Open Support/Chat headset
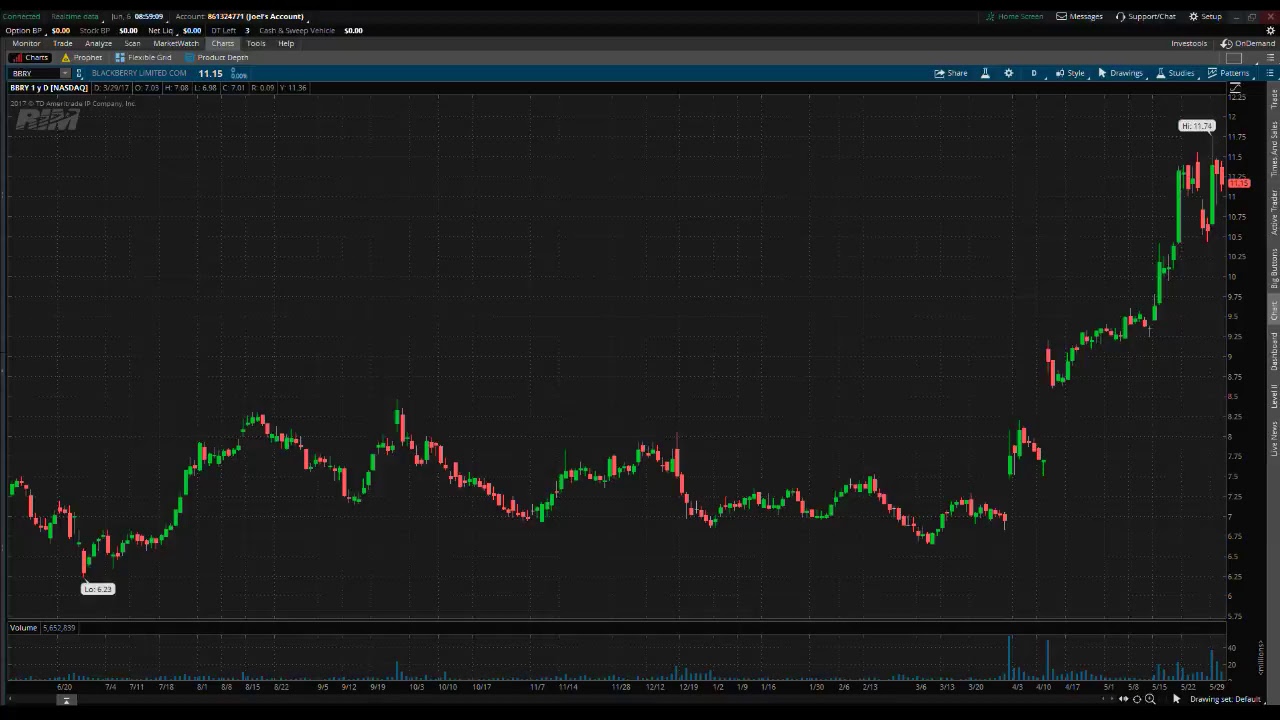The height and width of the screenshot is (720, 1280). click(x=1146, y=16)
